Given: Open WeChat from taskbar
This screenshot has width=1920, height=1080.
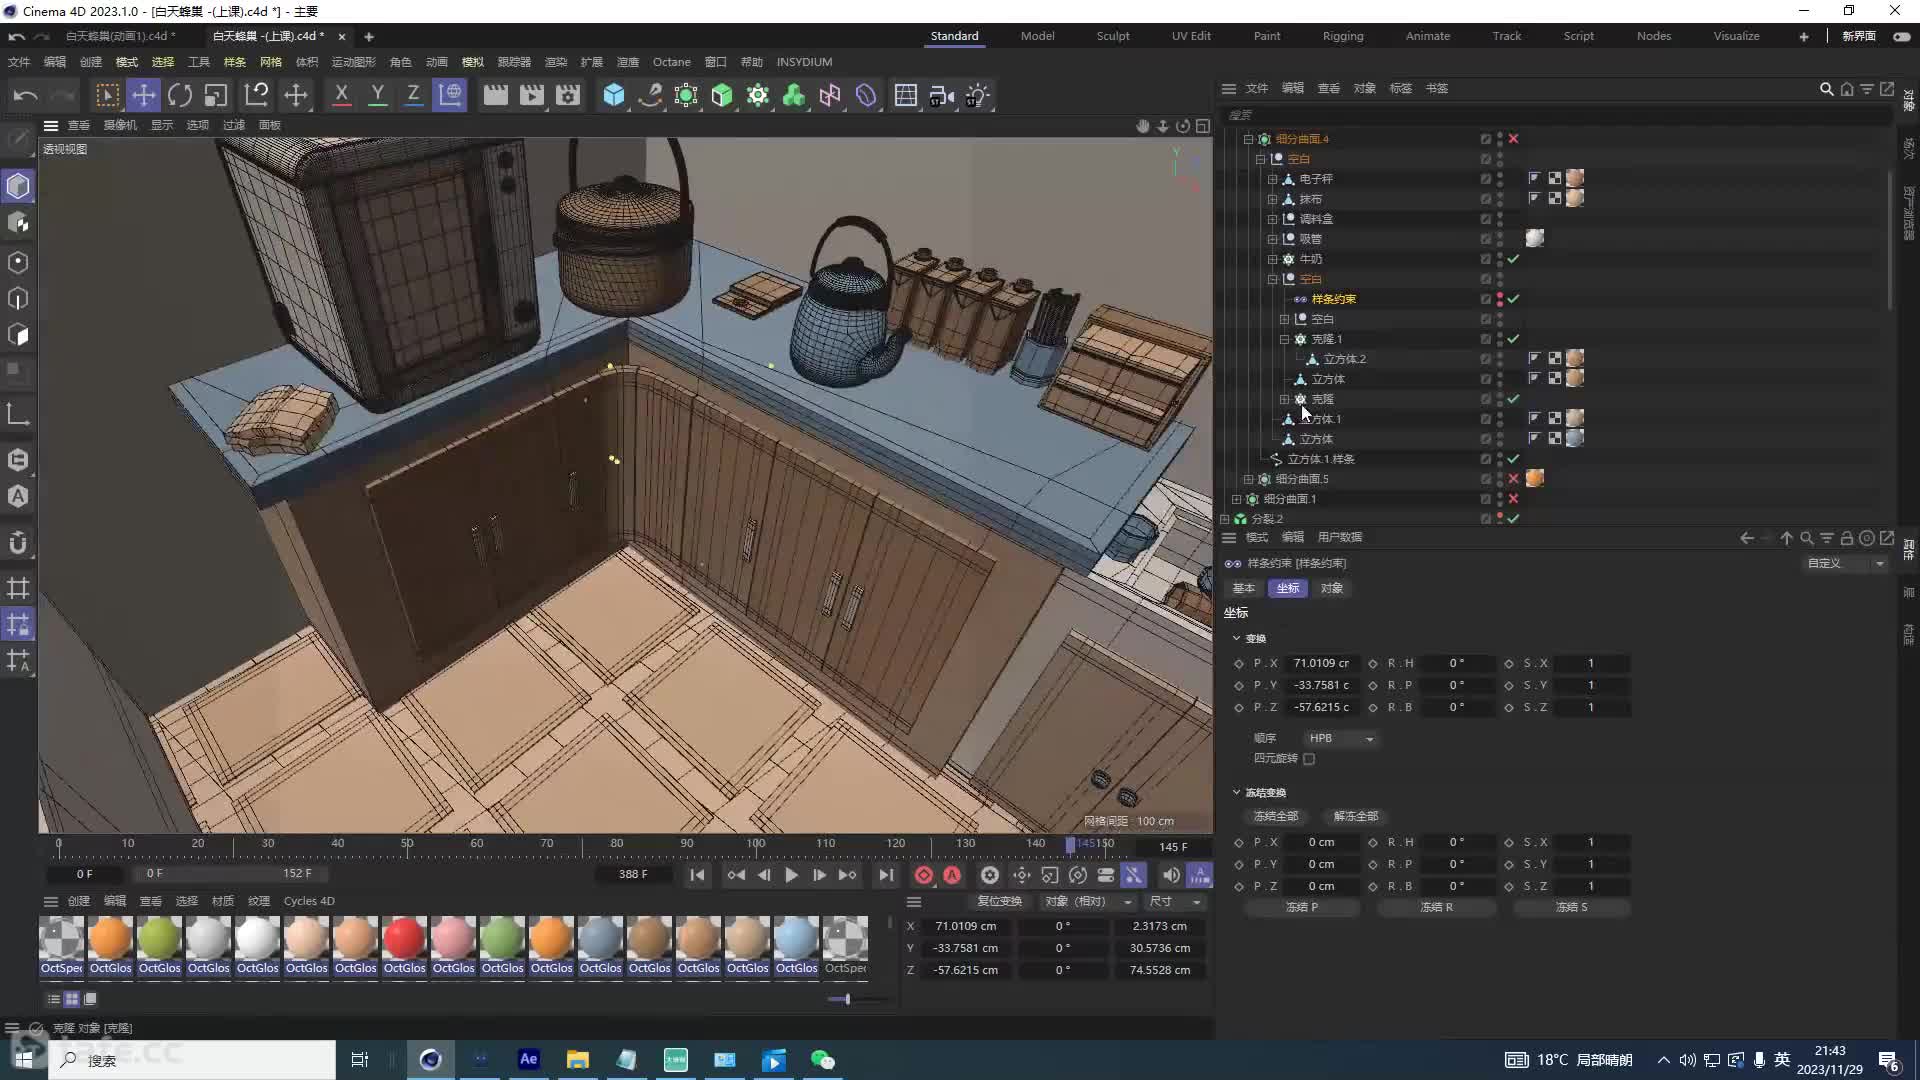Looking at the screenshot, I should point(822,1059).
